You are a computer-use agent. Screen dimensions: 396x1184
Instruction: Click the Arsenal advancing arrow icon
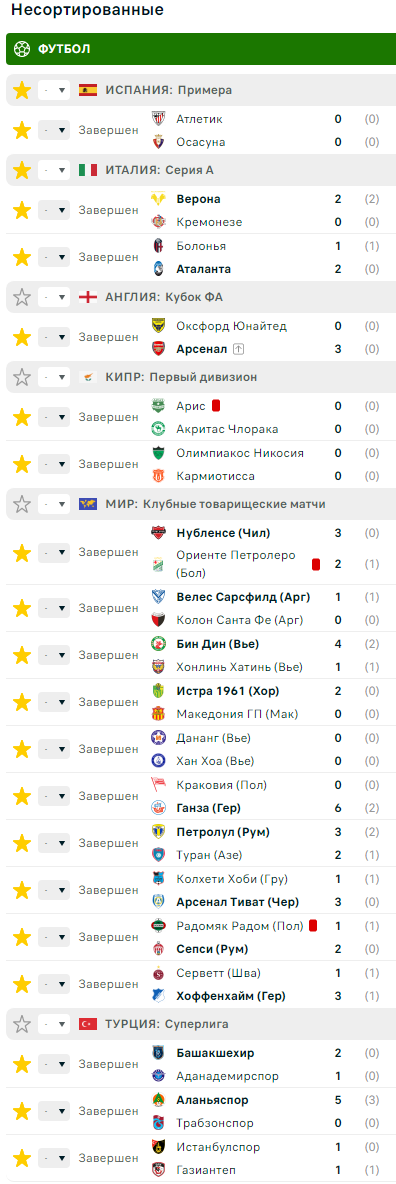coord(239,349)
